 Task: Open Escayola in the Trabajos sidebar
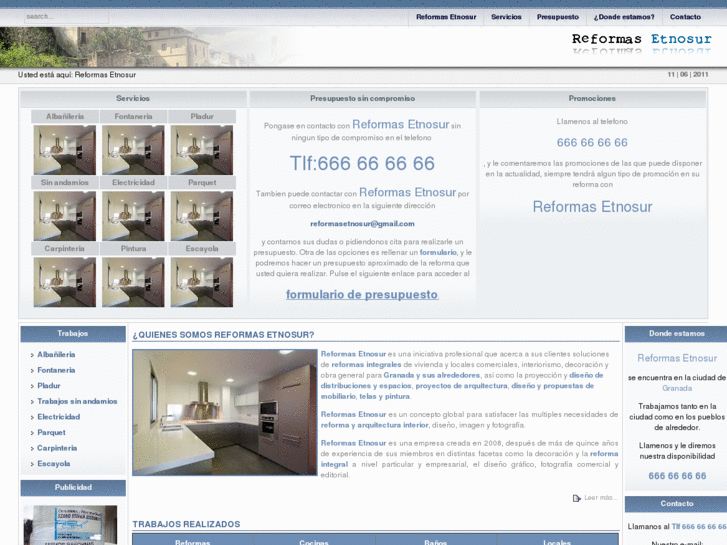(x=53, y=464)
